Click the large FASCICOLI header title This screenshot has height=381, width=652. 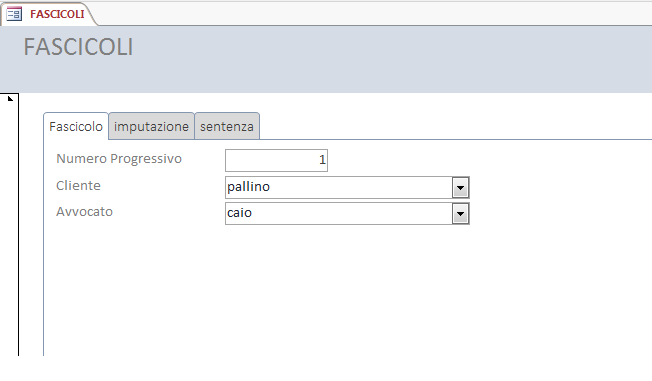coord(78,47)
